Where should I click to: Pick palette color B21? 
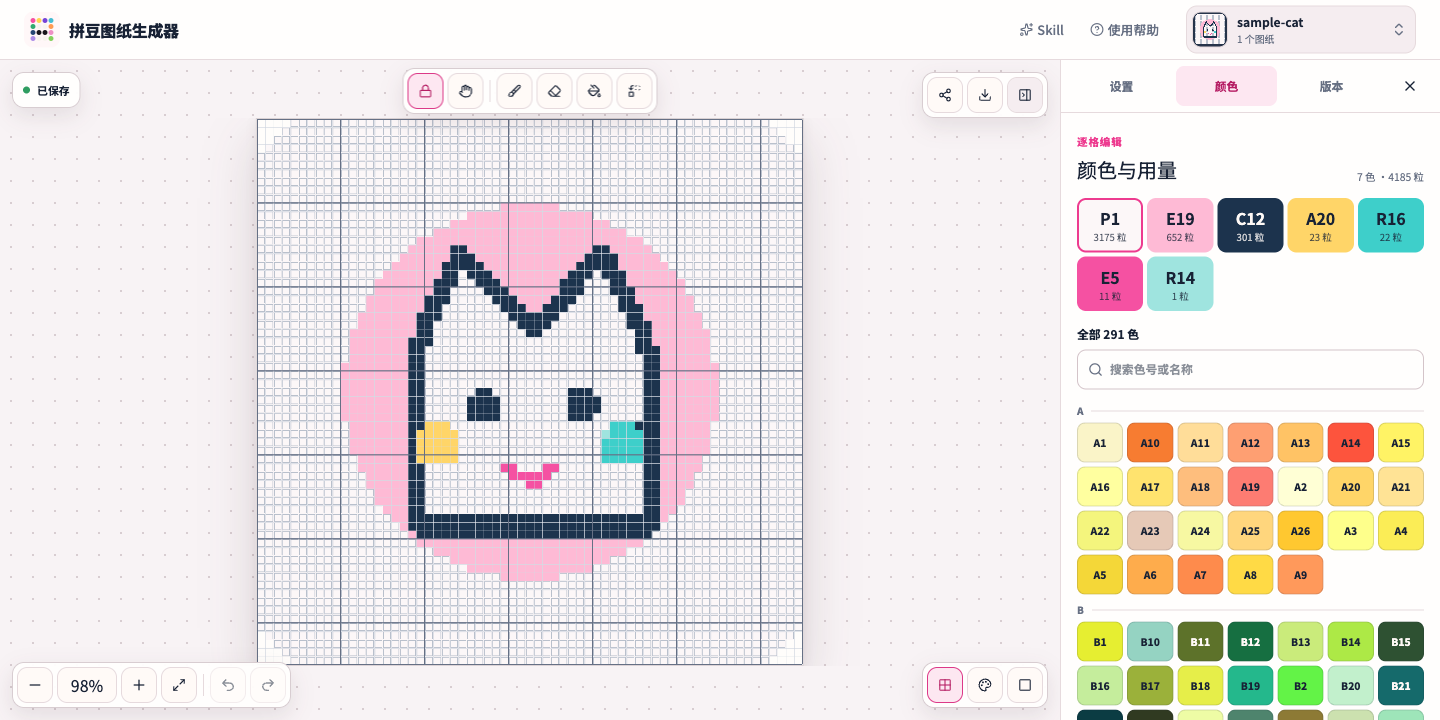[x=1401, y=686]
